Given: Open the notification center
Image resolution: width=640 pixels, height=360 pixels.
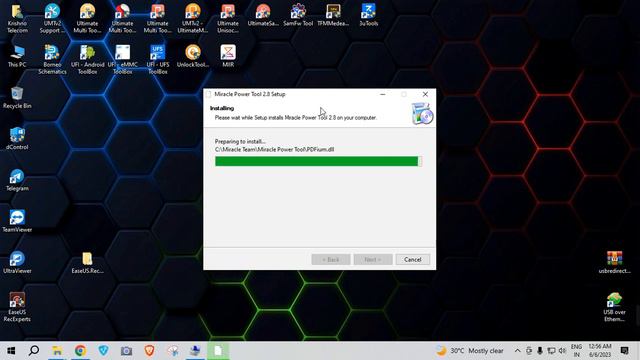Looking at the screenshot, I should 624,351.
